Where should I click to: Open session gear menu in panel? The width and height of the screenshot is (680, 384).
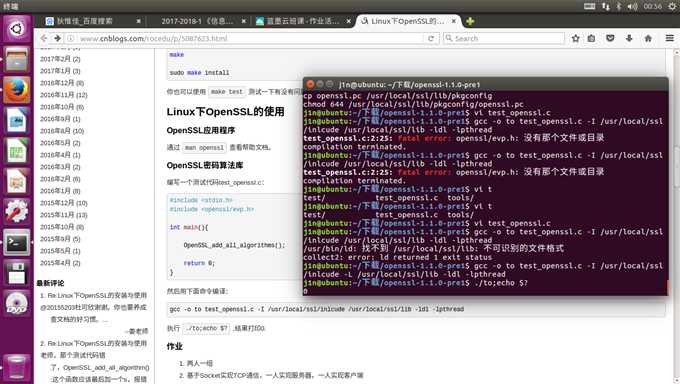(x=672, y=6)
